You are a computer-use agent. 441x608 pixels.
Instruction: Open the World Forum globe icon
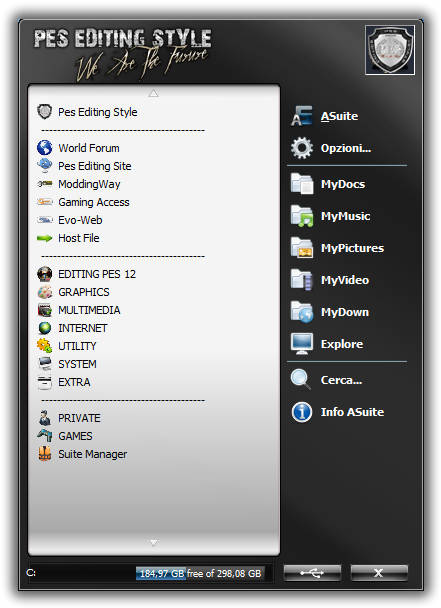45,148
